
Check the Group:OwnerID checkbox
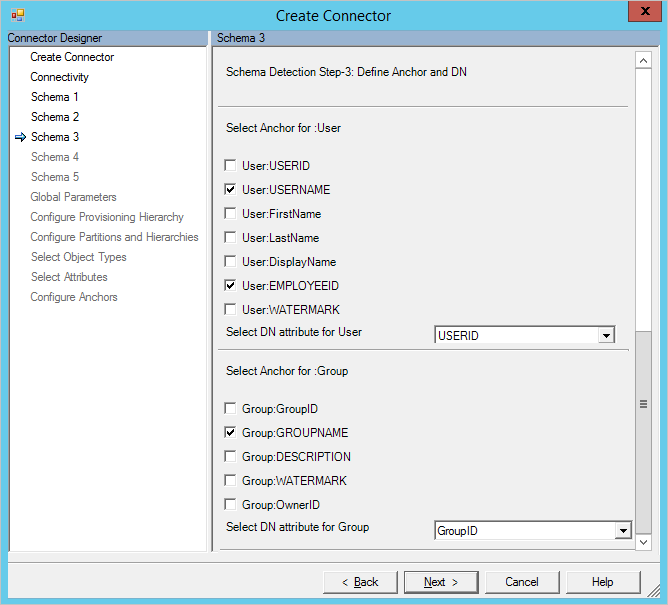[x=230, y=504]
